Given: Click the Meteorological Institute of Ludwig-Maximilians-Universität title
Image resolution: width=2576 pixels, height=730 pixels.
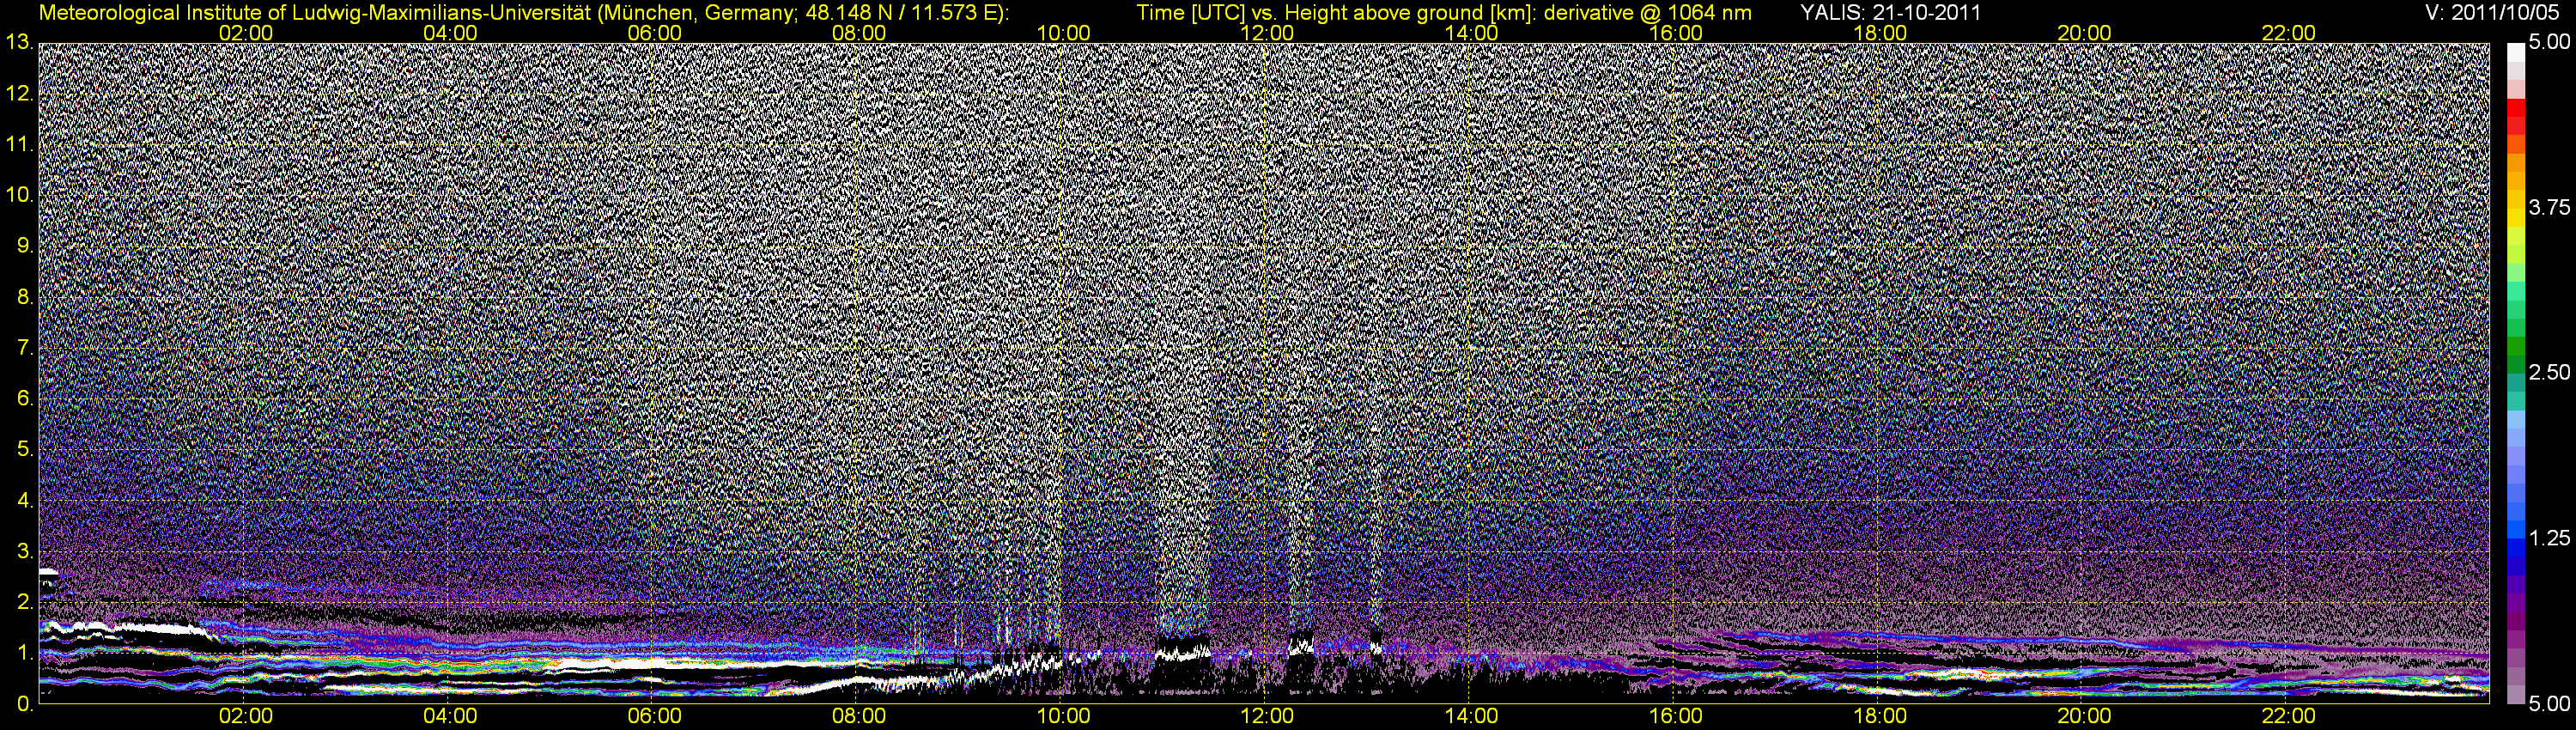Looking at the screenshot, I should click(524, 13).
